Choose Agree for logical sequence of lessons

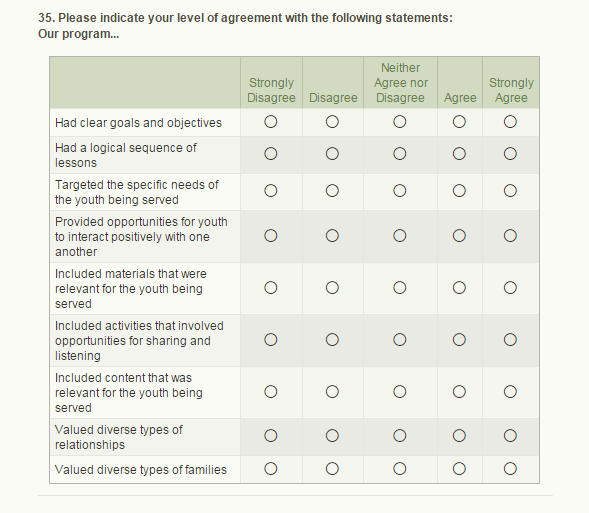(x=459, y=154)
